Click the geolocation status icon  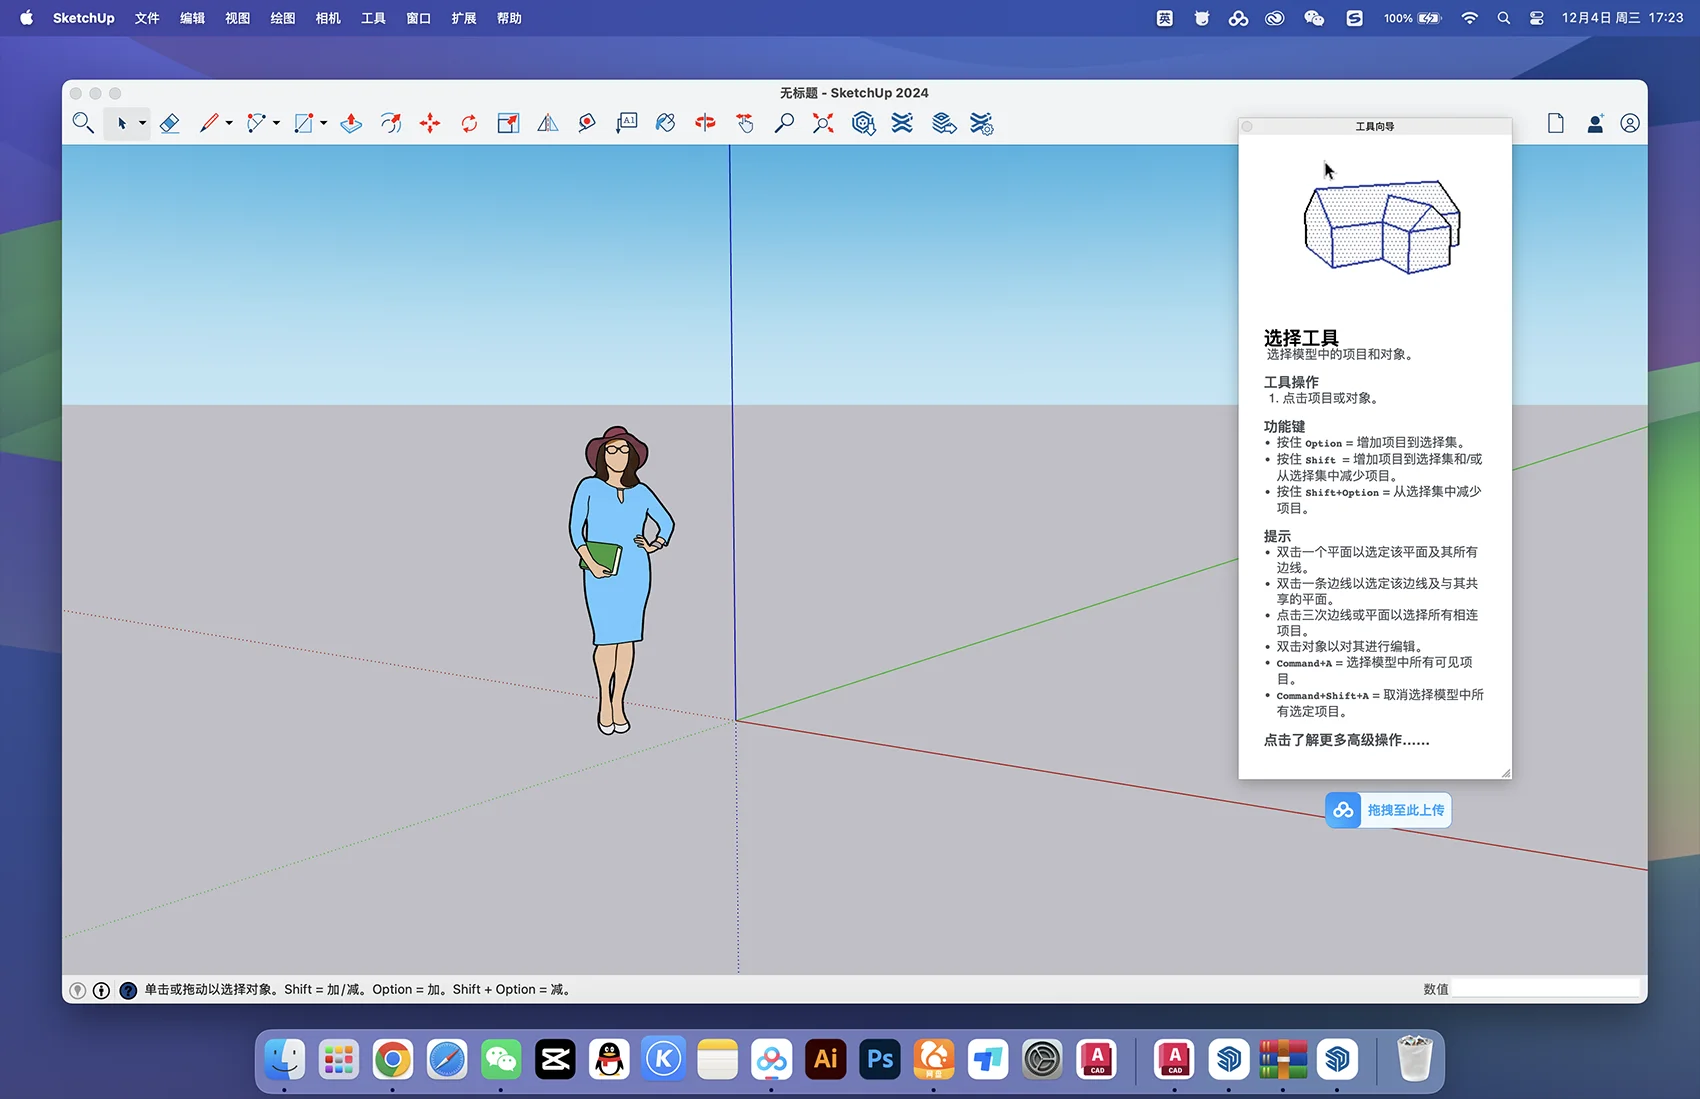77,990
